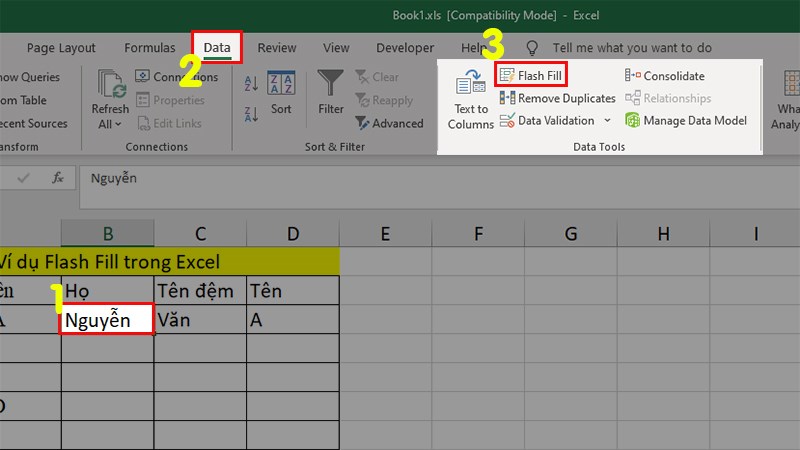The image size is (800, 450).
Task: Click Remove Duplicates icon
Action: [x=507, y=98]
